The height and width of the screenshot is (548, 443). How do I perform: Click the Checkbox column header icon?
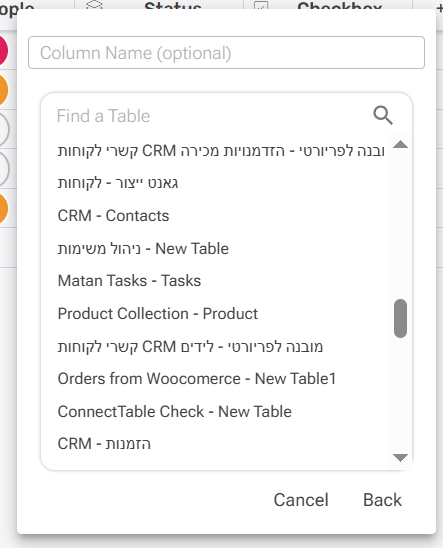pyautogui.click(x=261, y=5)
